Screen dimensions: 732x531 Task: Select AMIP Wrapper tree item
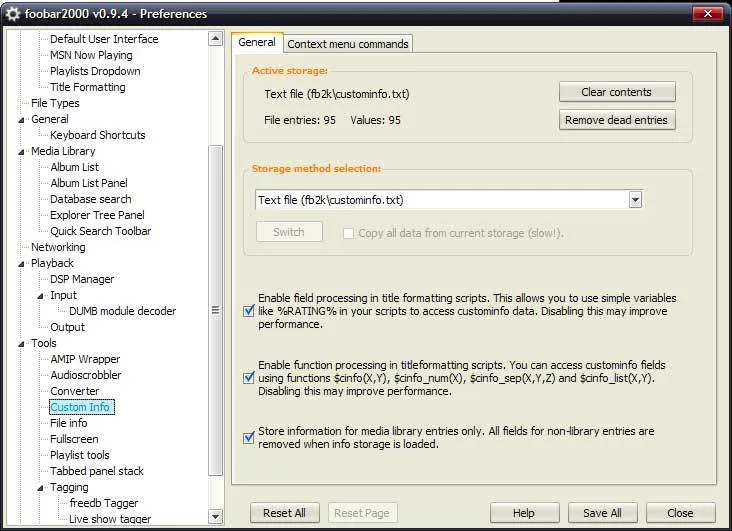(85, 359)
